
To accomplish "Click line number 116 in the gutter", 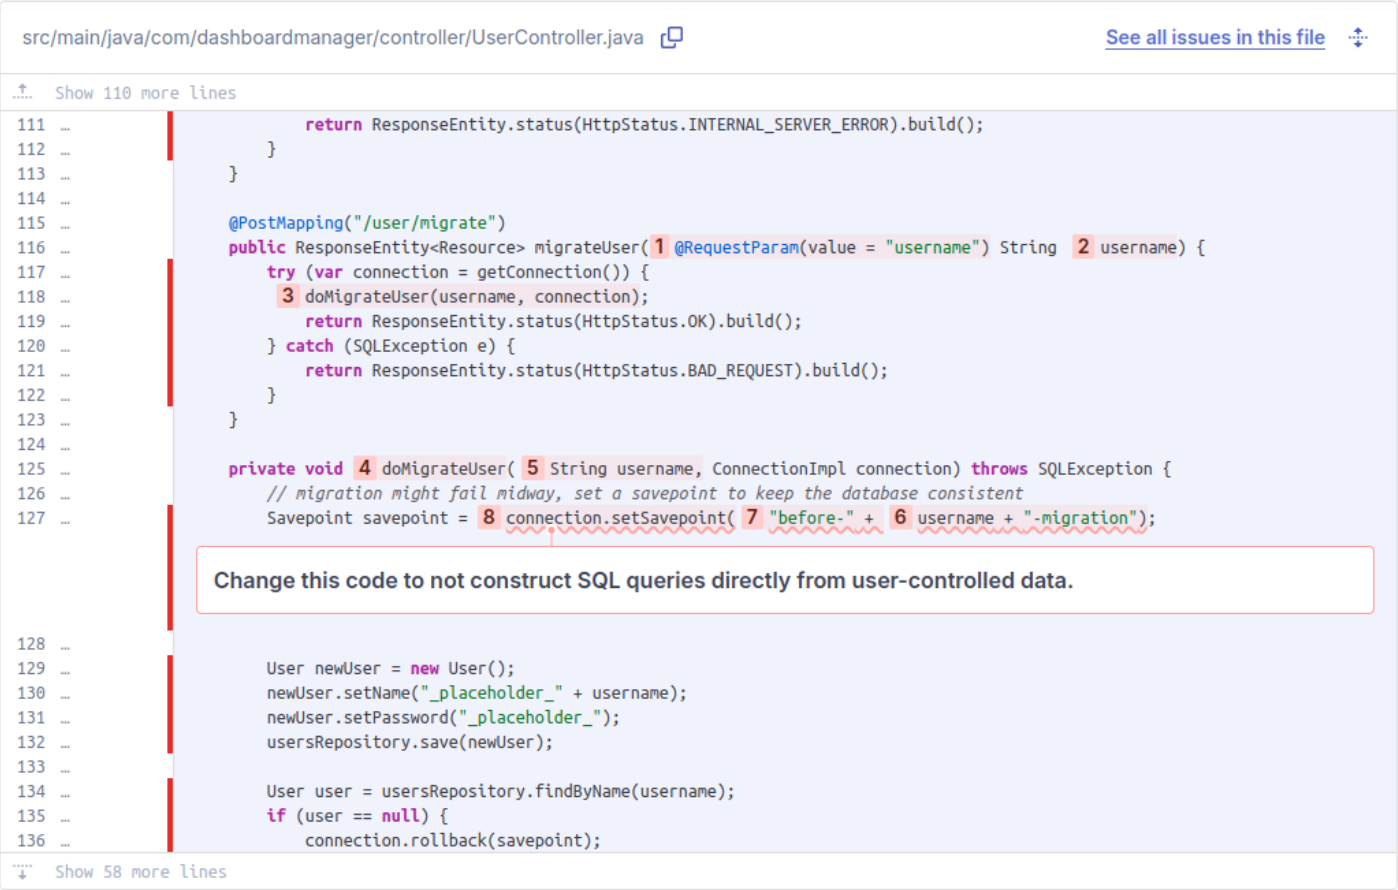I will (31, 247).
